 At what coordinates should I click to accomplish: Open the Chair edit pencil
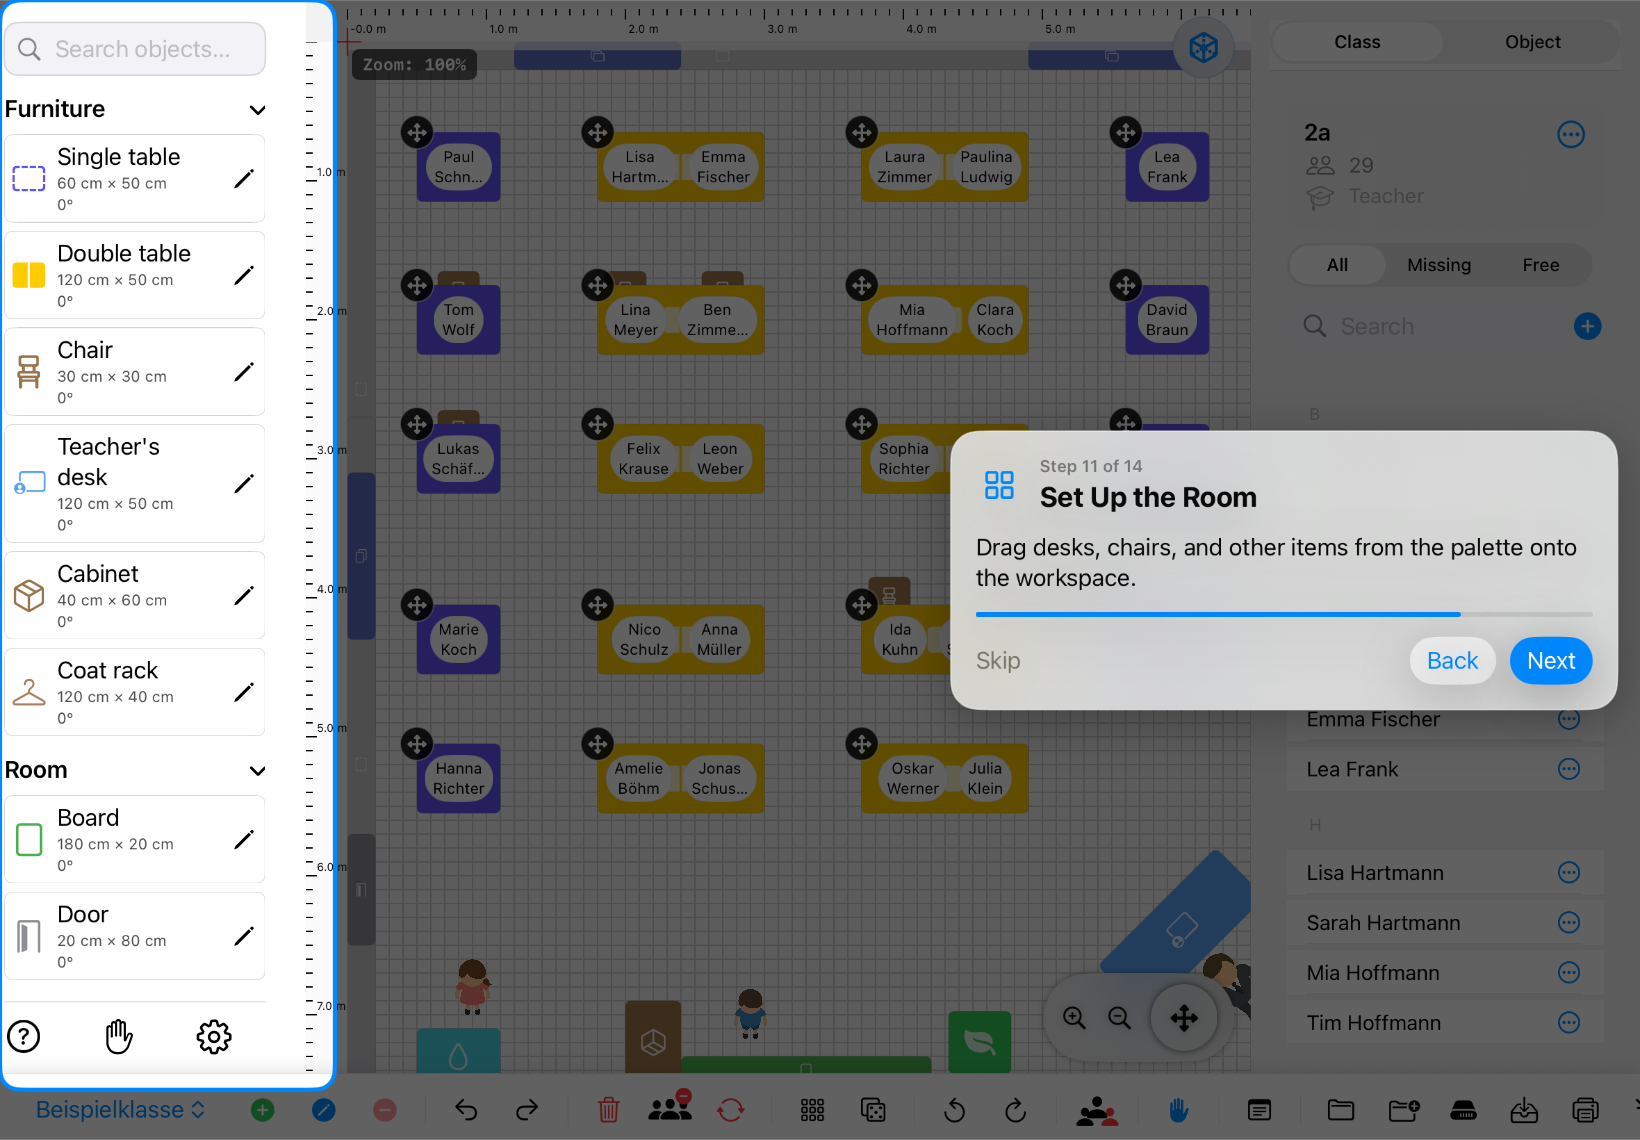click(x=244, y=372)
